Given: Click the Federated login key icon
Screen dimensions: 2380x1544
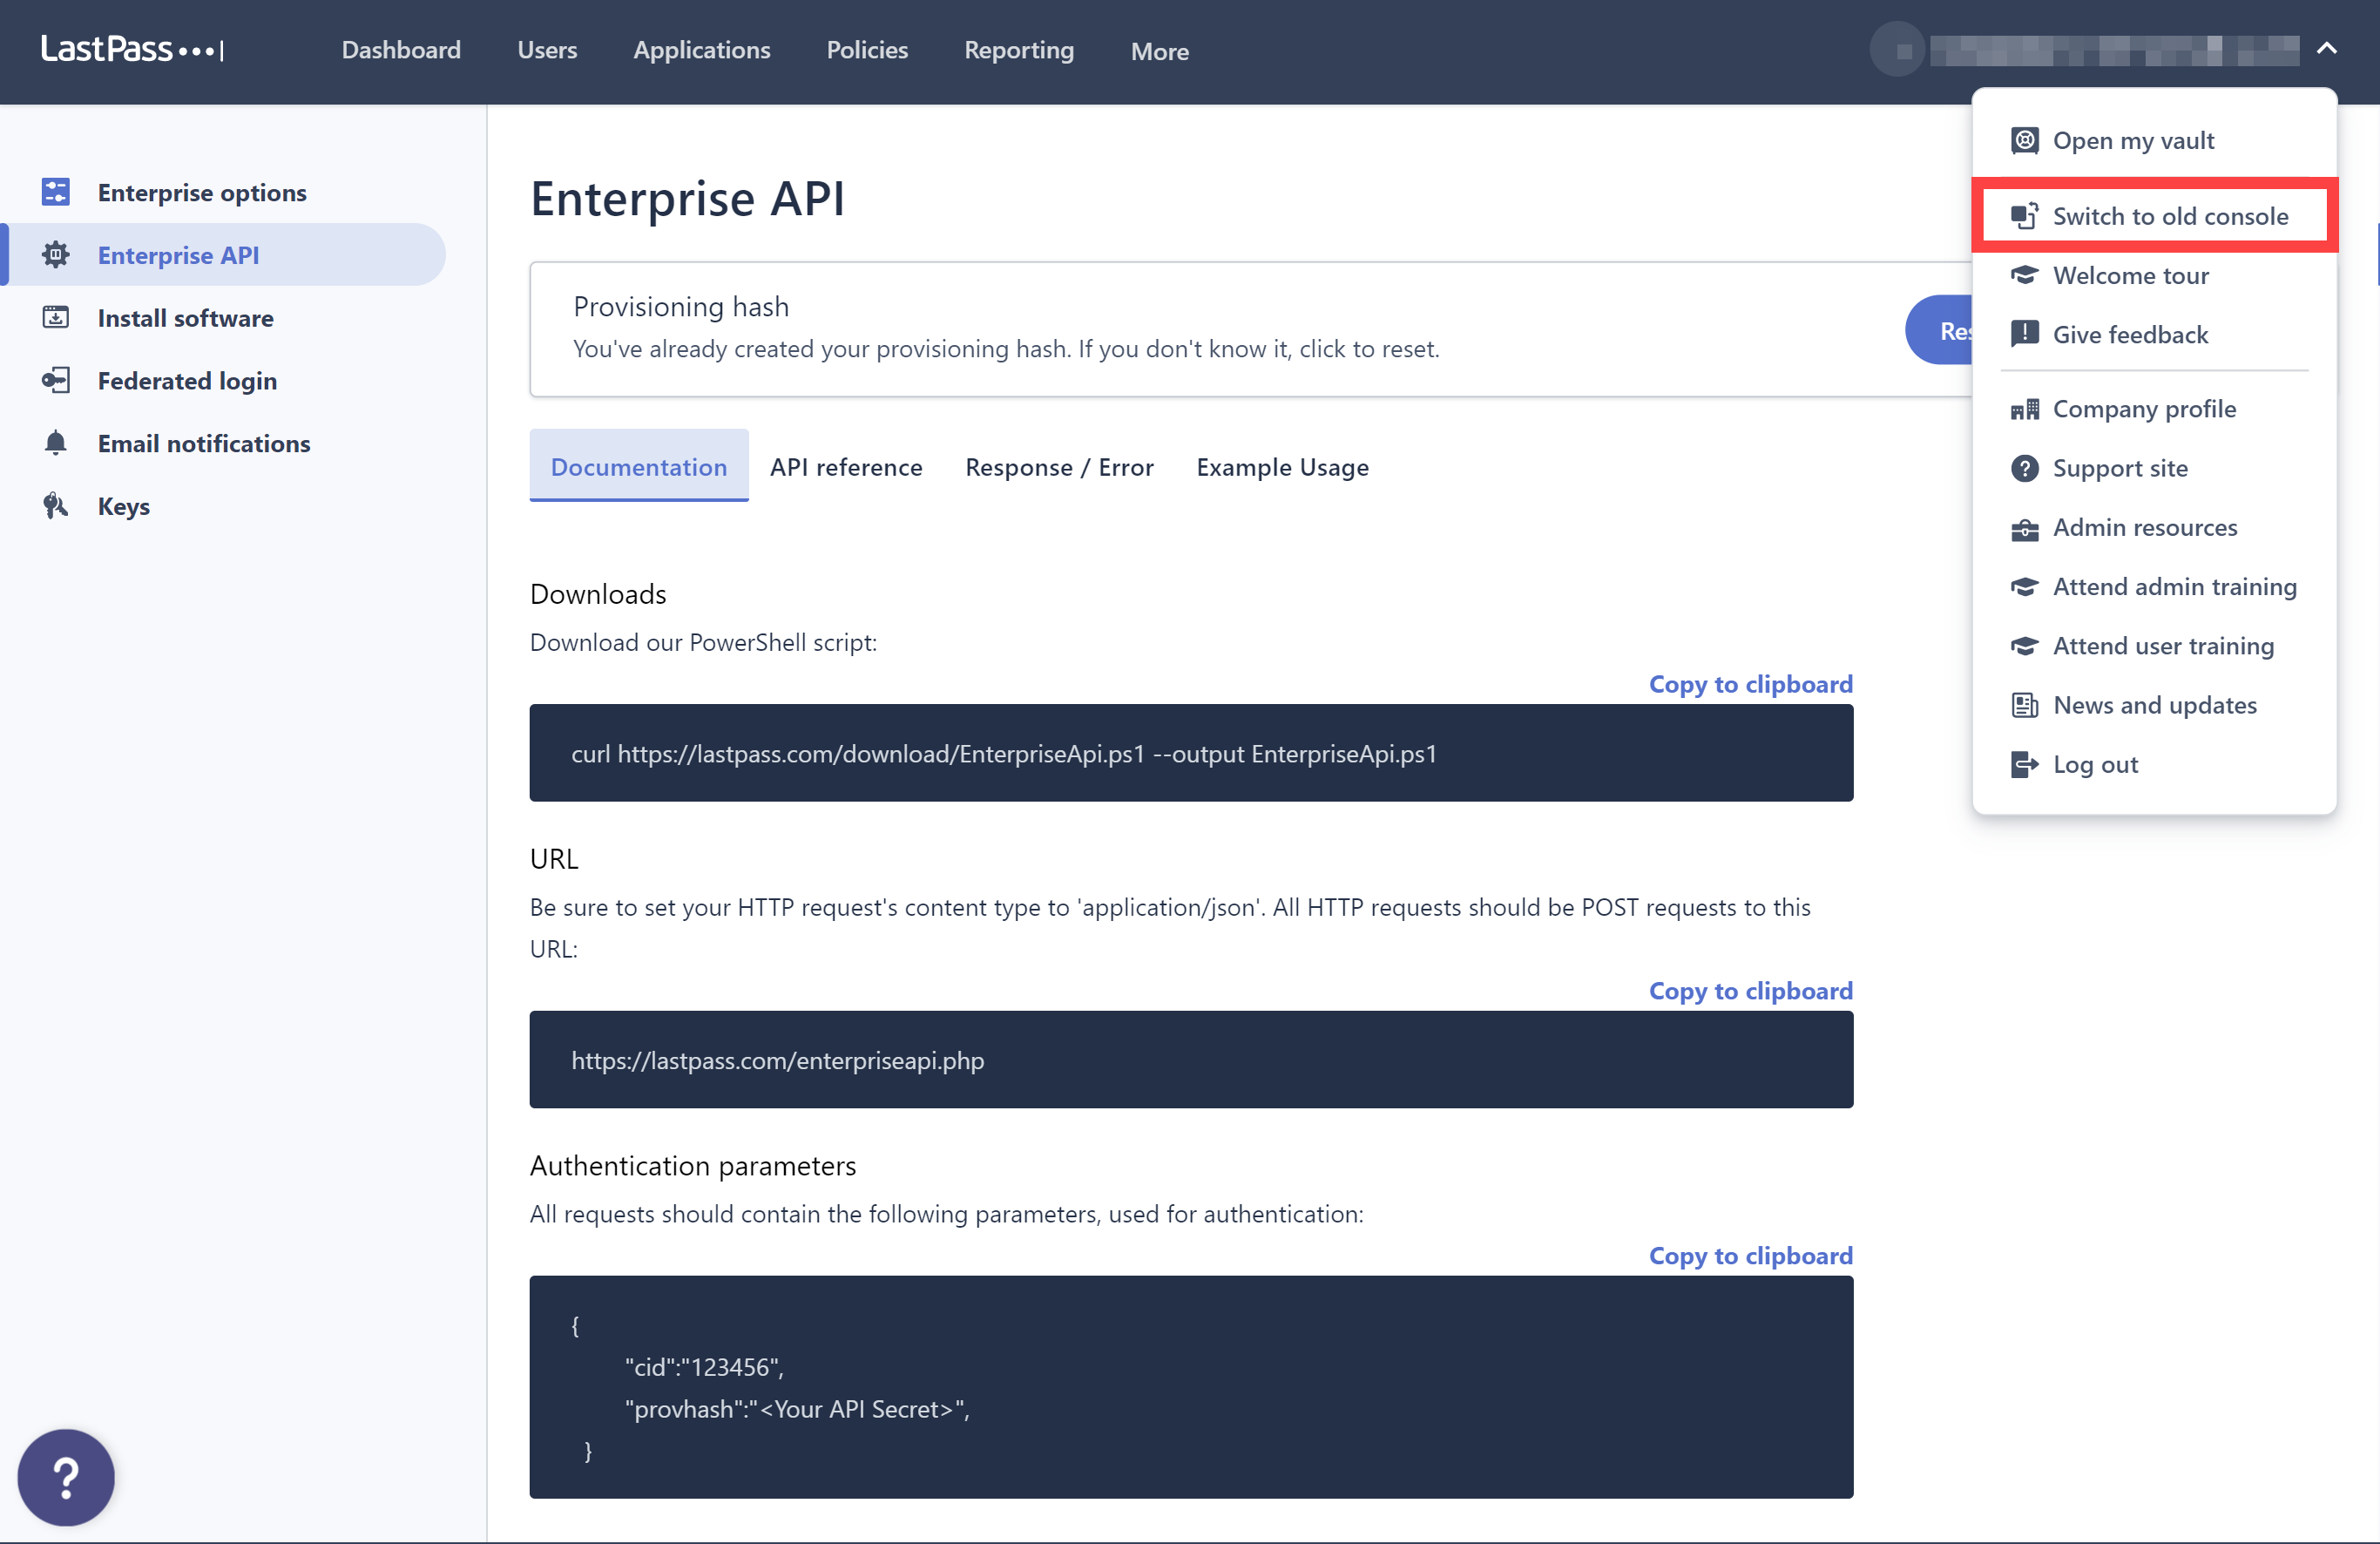Looking at the screenshot, I should click(56, 380).
